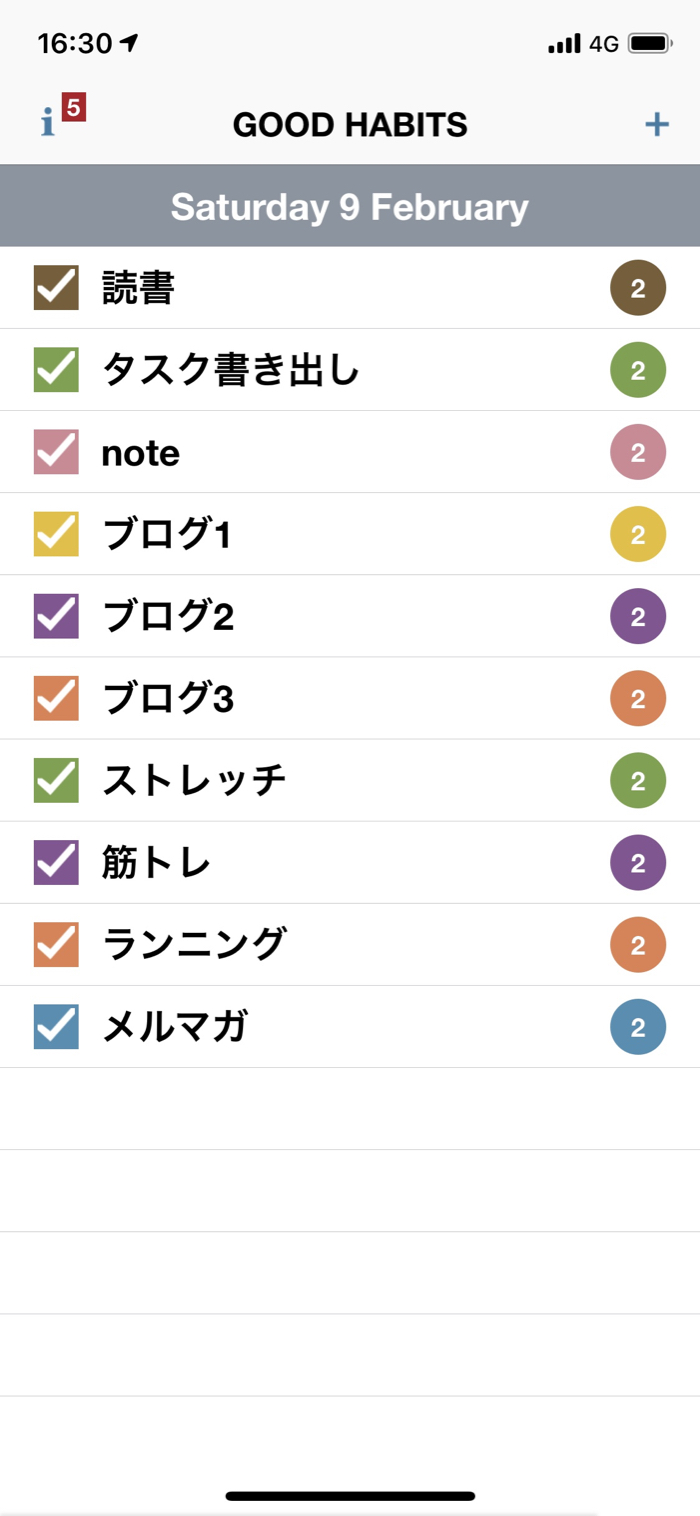
Task: Uncheck the ブログ3 checkbox
Action: 56,698
